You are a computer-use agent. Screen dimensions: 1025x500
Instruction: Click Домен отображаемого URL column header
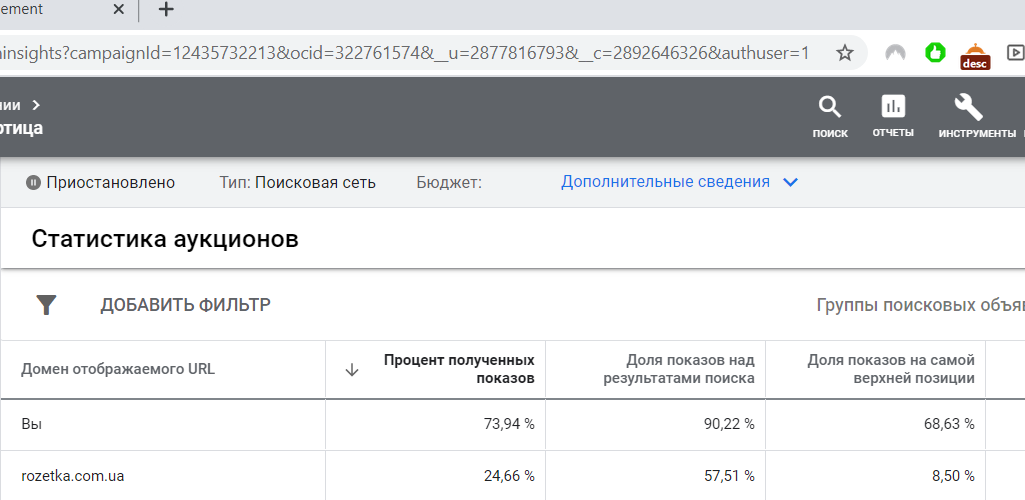tap(118, 369)
